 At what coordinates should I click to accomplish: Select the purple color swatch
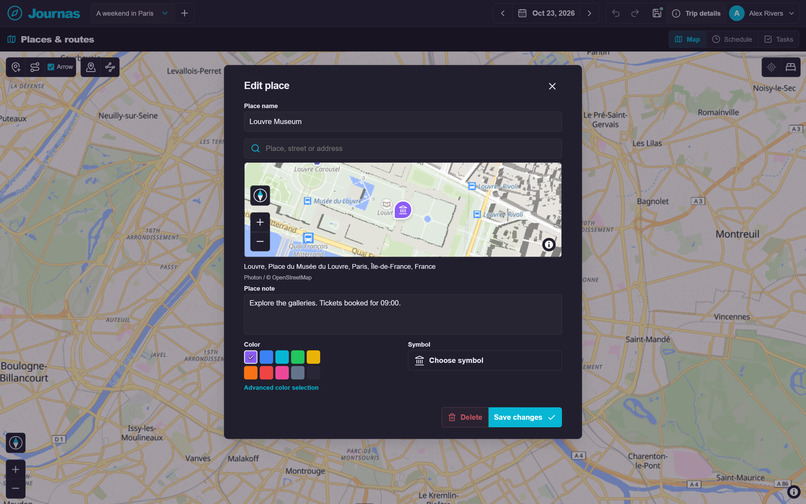(x=251, y=357)
